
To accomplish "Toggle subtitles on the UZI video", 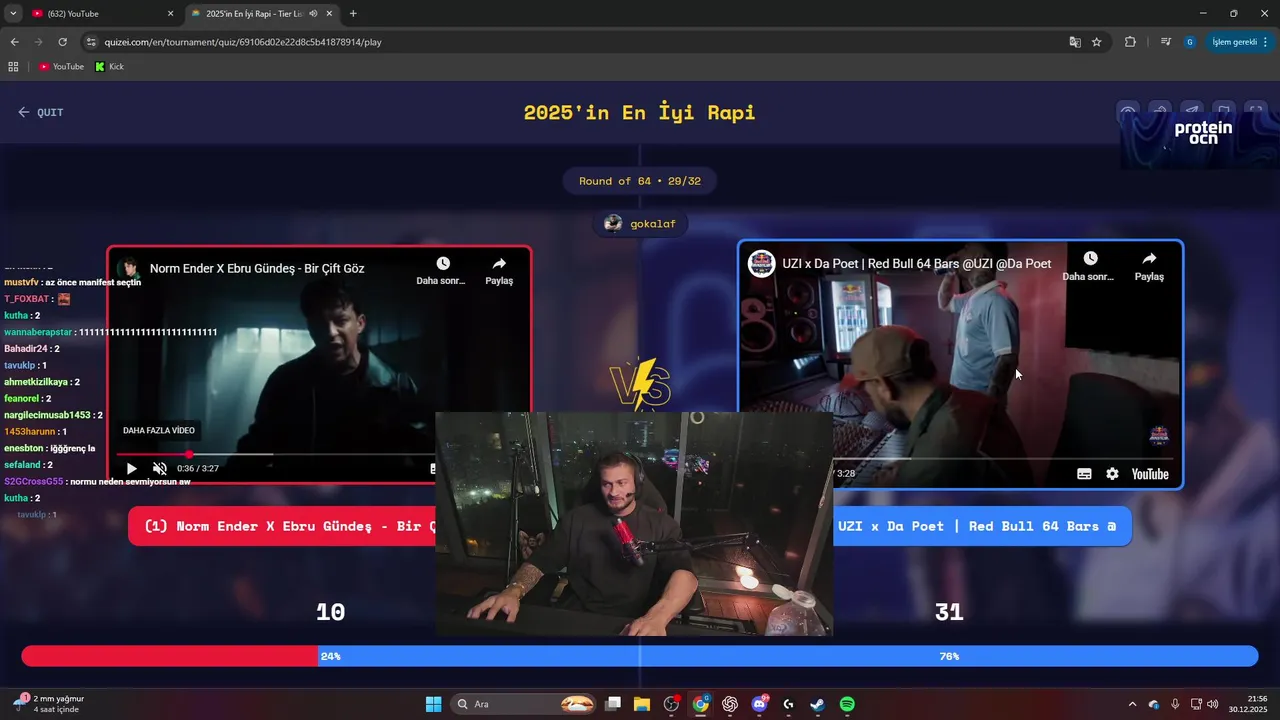I will 1084,474.
